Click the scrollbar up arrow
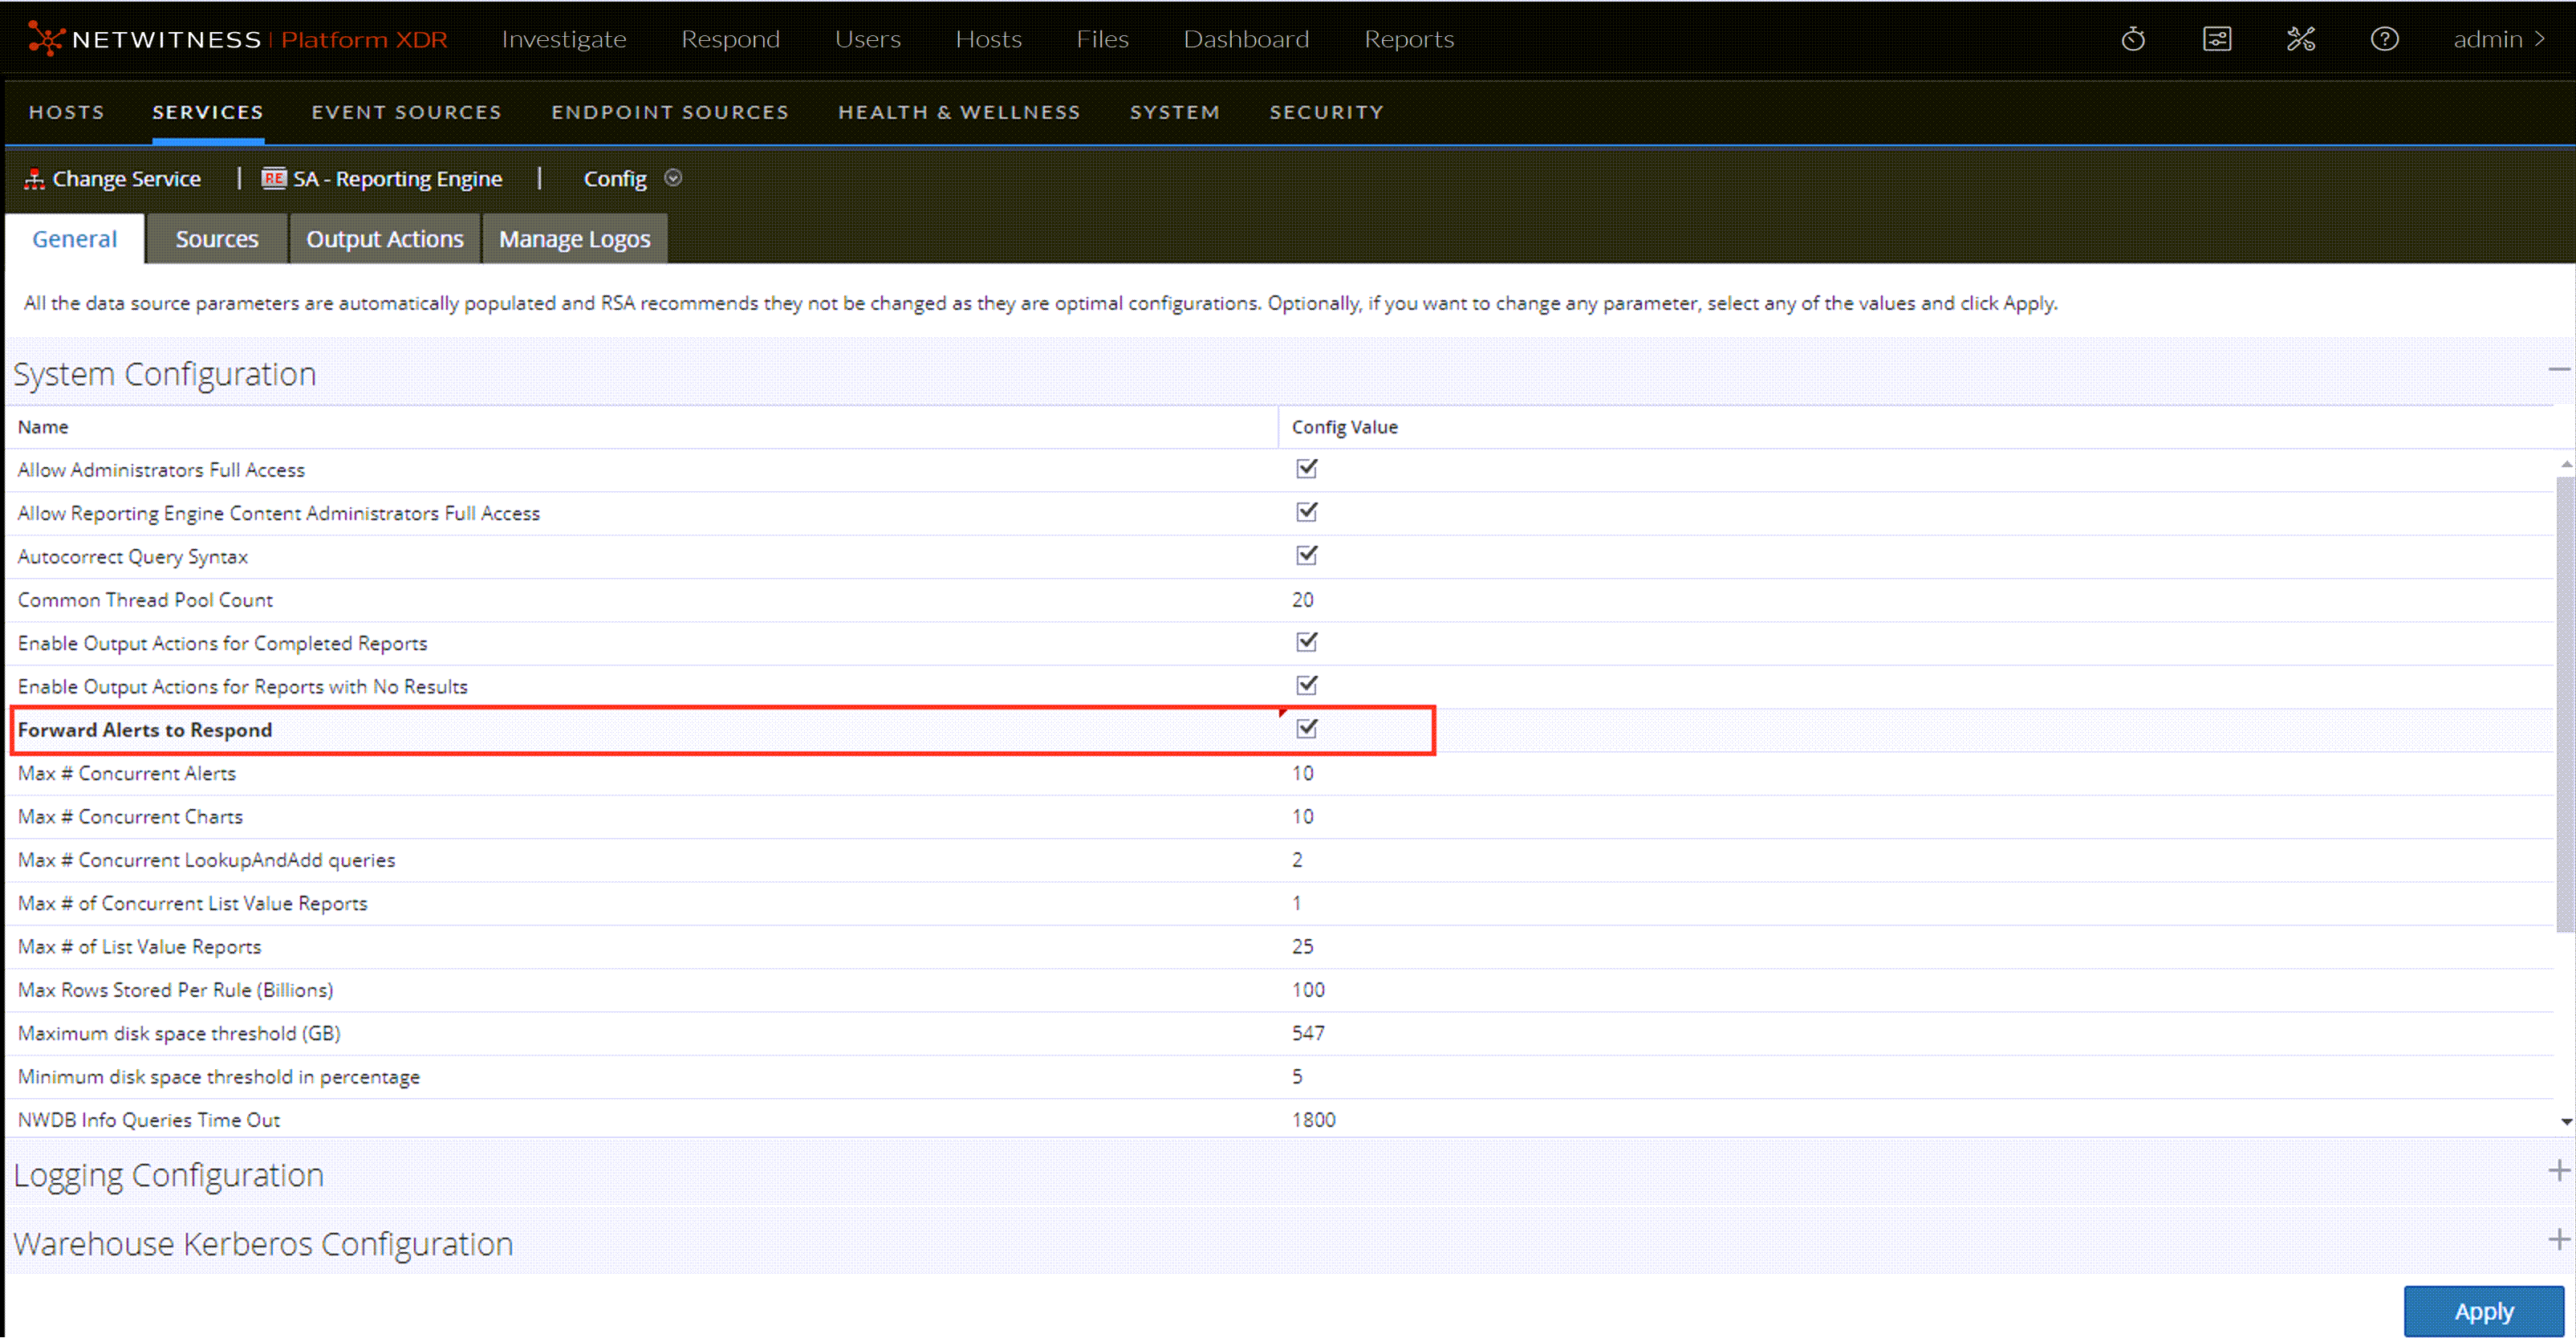This screenshot has height=1338, width=2576. [2566, 464]
